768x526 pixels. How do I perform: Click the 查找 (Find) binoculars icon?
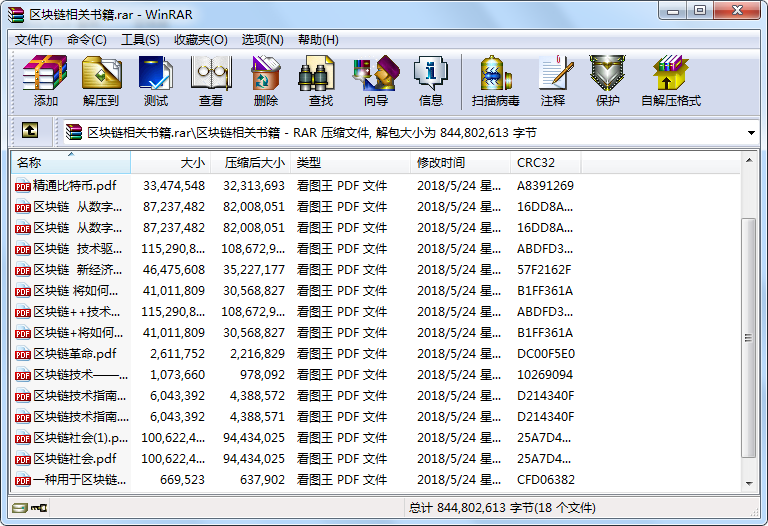coord(316,73)
